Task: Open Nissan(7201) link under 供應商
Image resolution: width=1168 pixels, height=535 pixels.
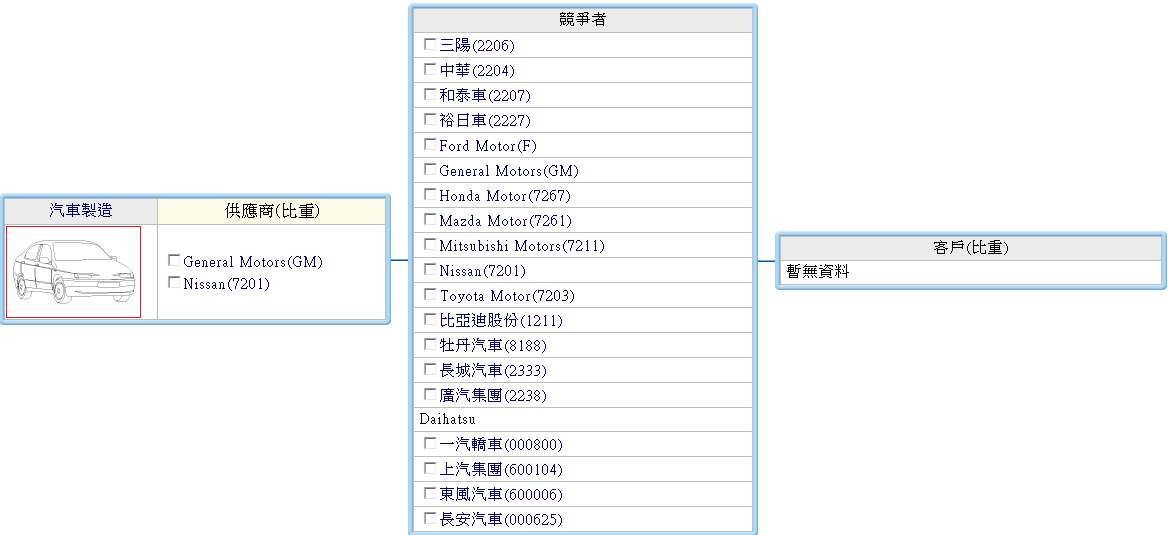Action: point(226,284)
